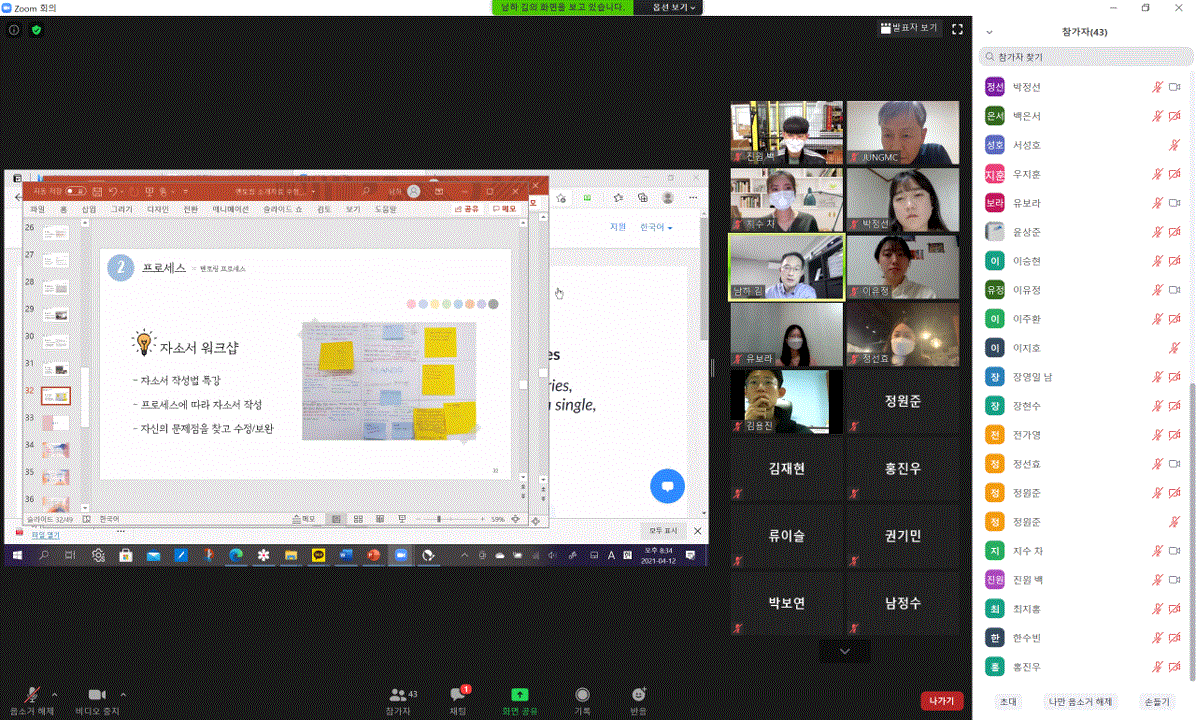
Task: Open 반응 reactions menu
Action: pyautogui.click(x=638, y=701)
